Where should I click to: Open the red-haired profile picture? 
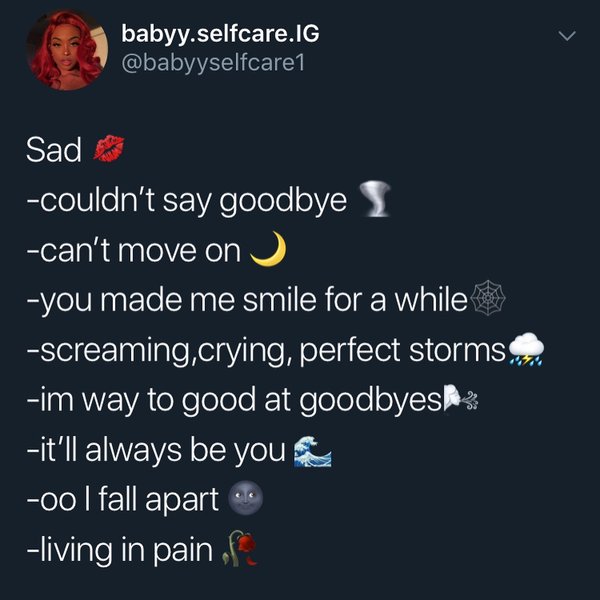[67, 50]
